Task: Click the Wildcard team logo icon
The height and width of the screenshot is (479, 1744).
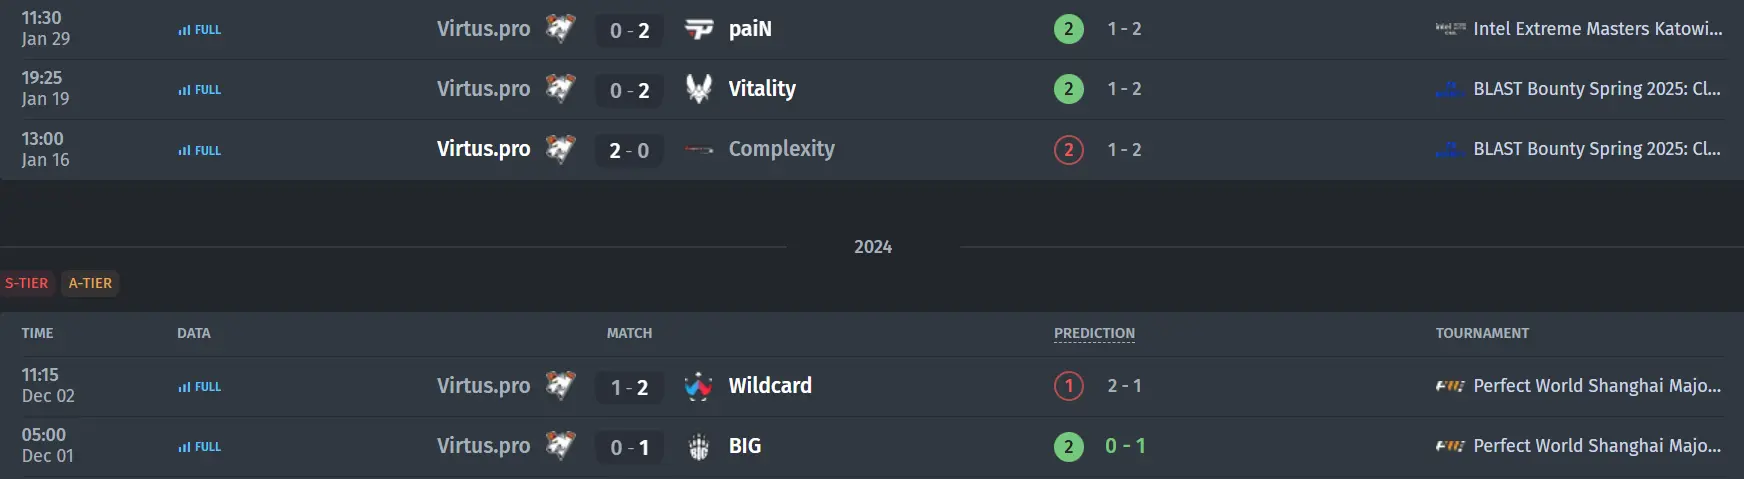Action: coord(698,386)
